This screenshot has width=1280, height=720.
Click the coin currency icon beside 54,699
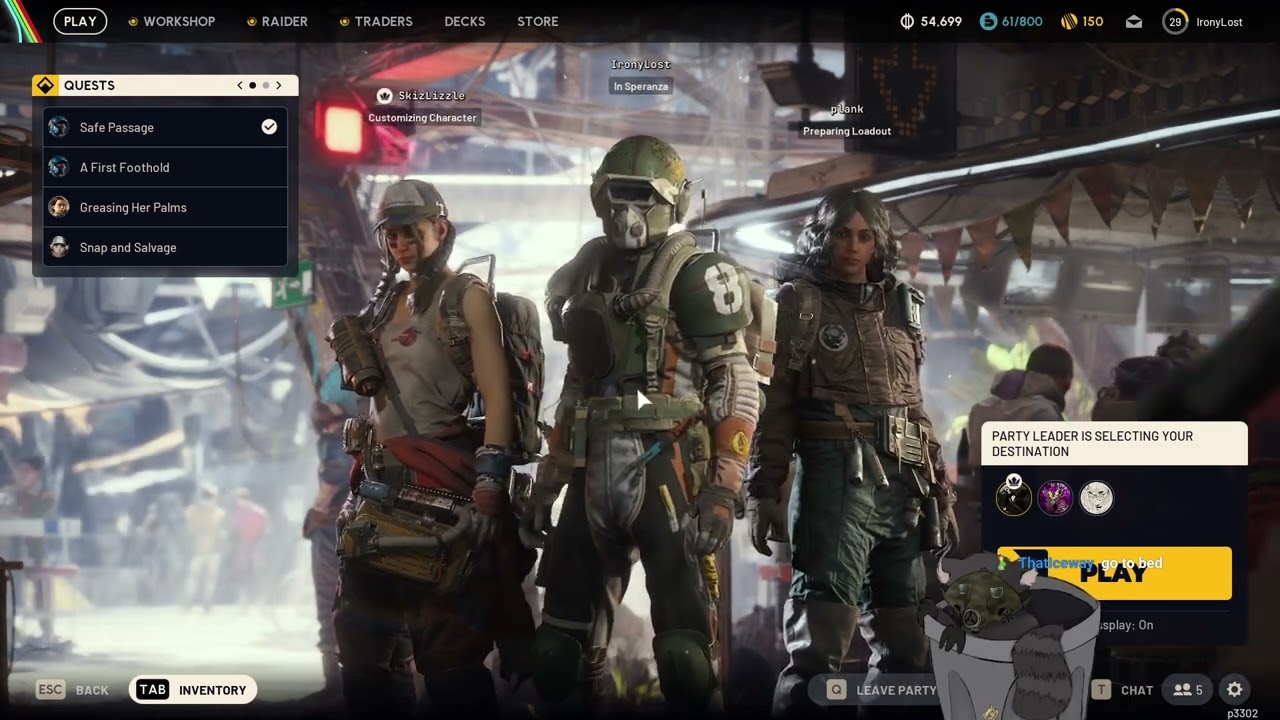(908, 21)
